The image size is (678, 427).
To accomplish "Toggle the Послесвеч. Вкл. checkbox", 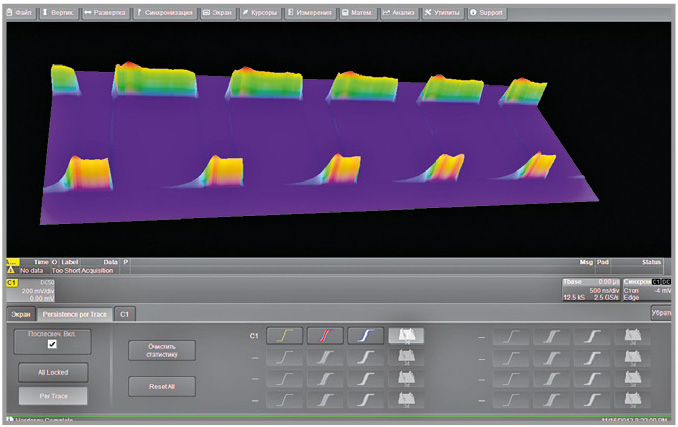I will pyautogui.click(x=53, y=344).
